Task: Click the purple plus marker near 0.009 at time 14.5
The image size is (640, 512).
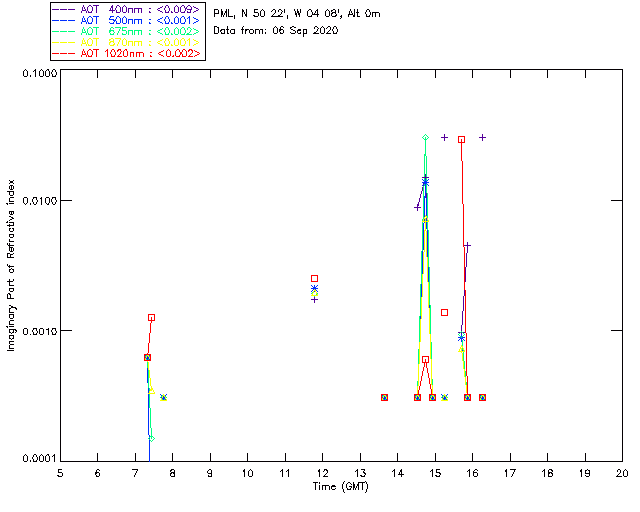Action: point(417,208)
